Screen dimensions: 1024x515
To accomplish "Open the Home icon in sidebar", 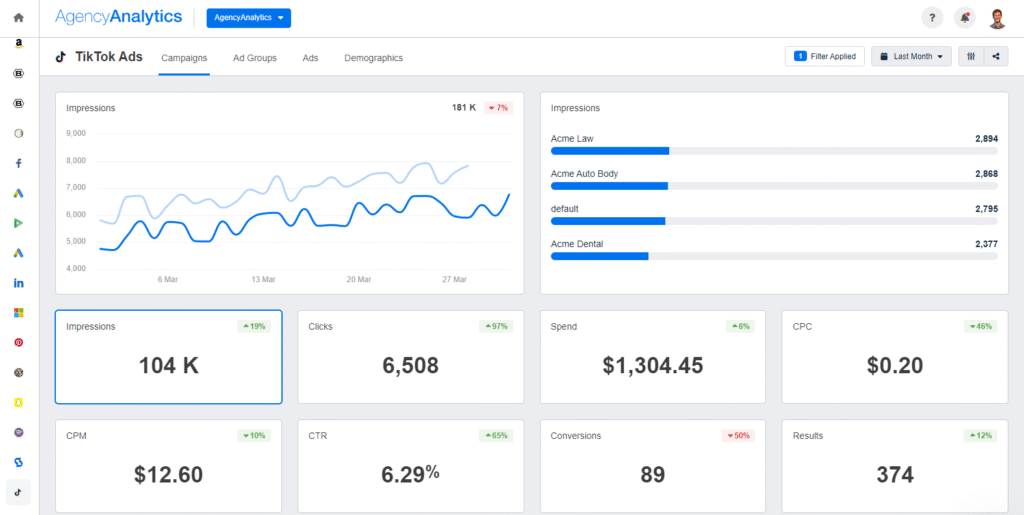I will [18, 18].
